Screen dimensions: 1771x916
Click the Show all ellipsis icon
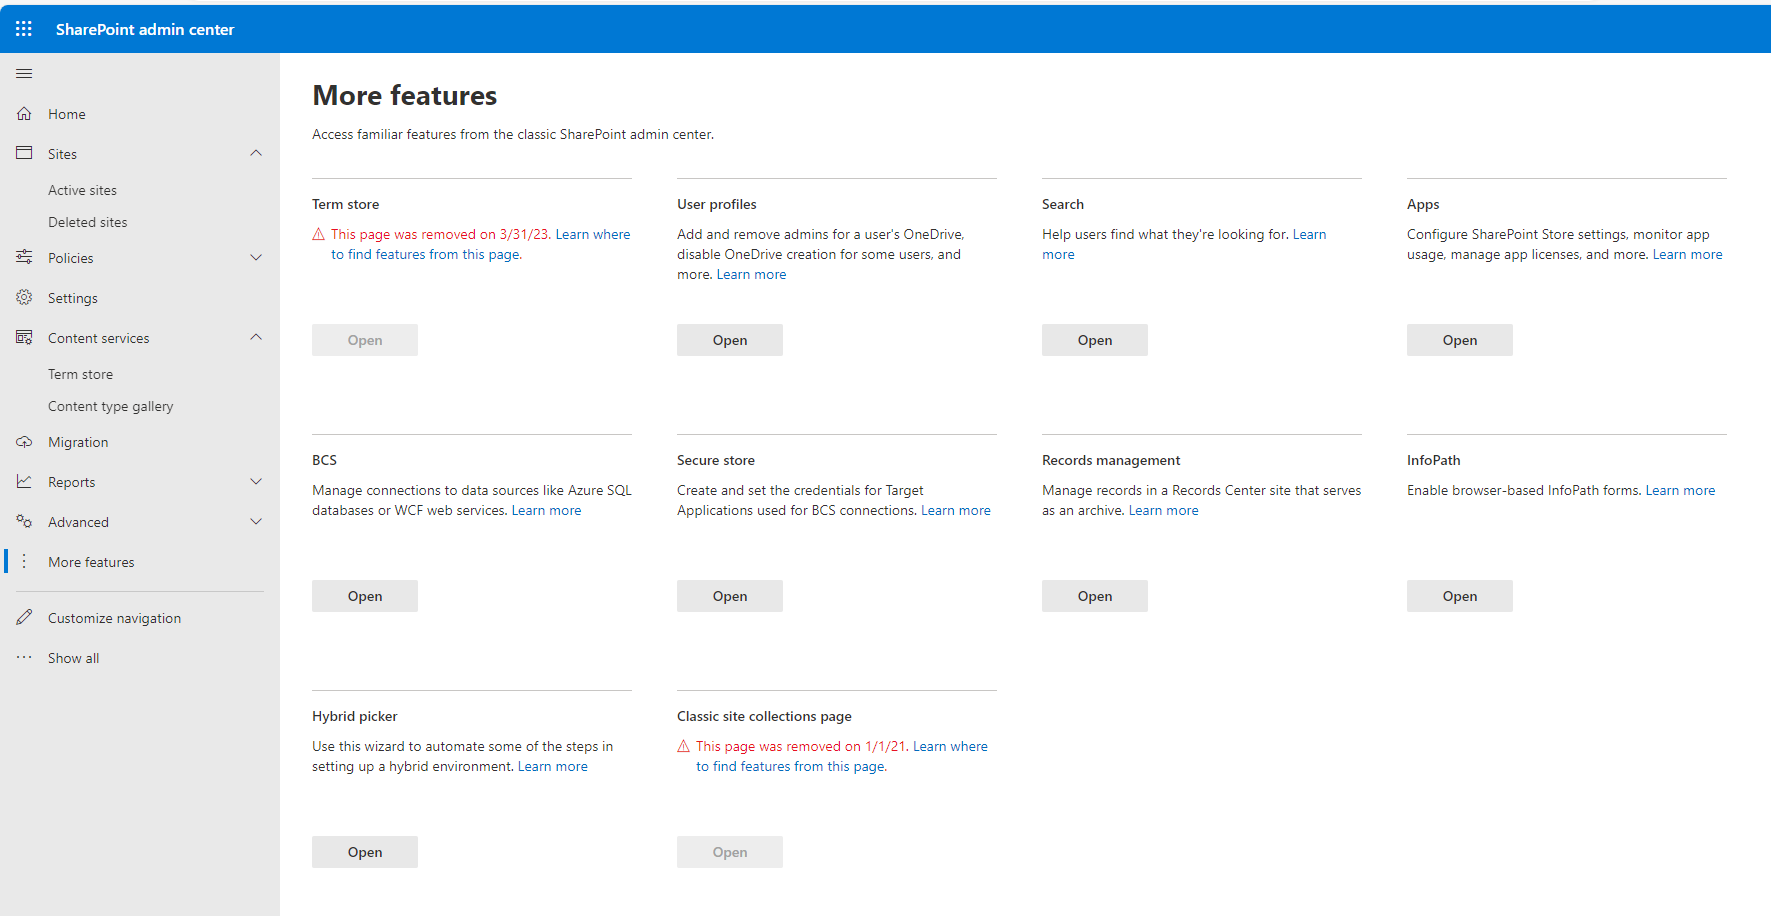[x=24, y=657]
